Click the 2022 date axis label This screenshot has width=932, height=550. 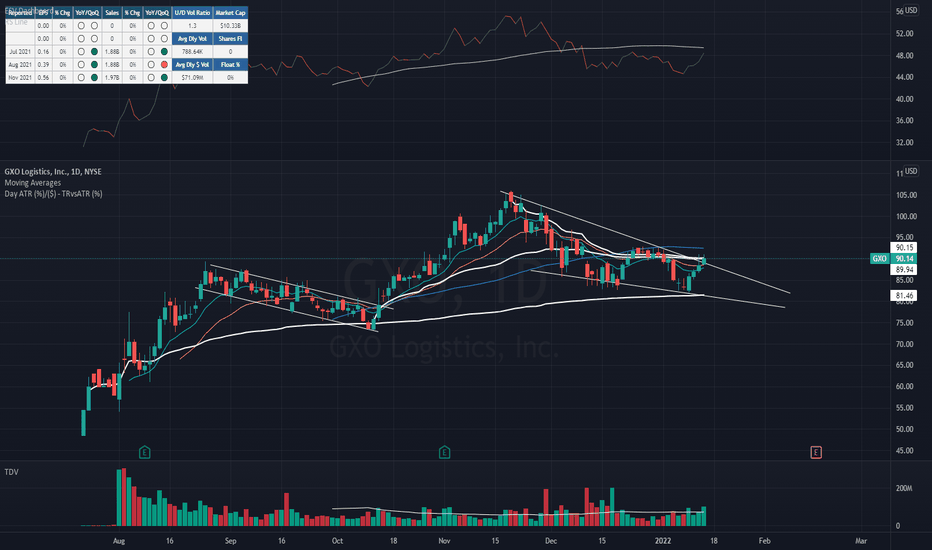click(x=663, y=541)
